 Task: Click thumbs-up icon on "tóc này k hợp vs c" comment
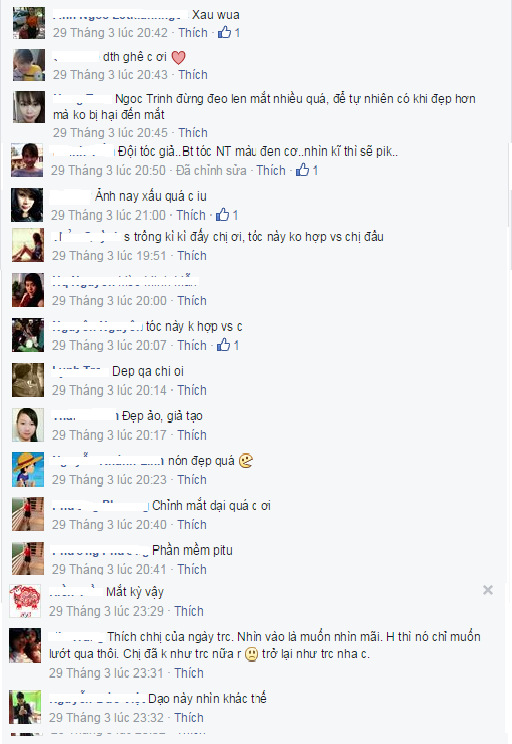(223, 345)
